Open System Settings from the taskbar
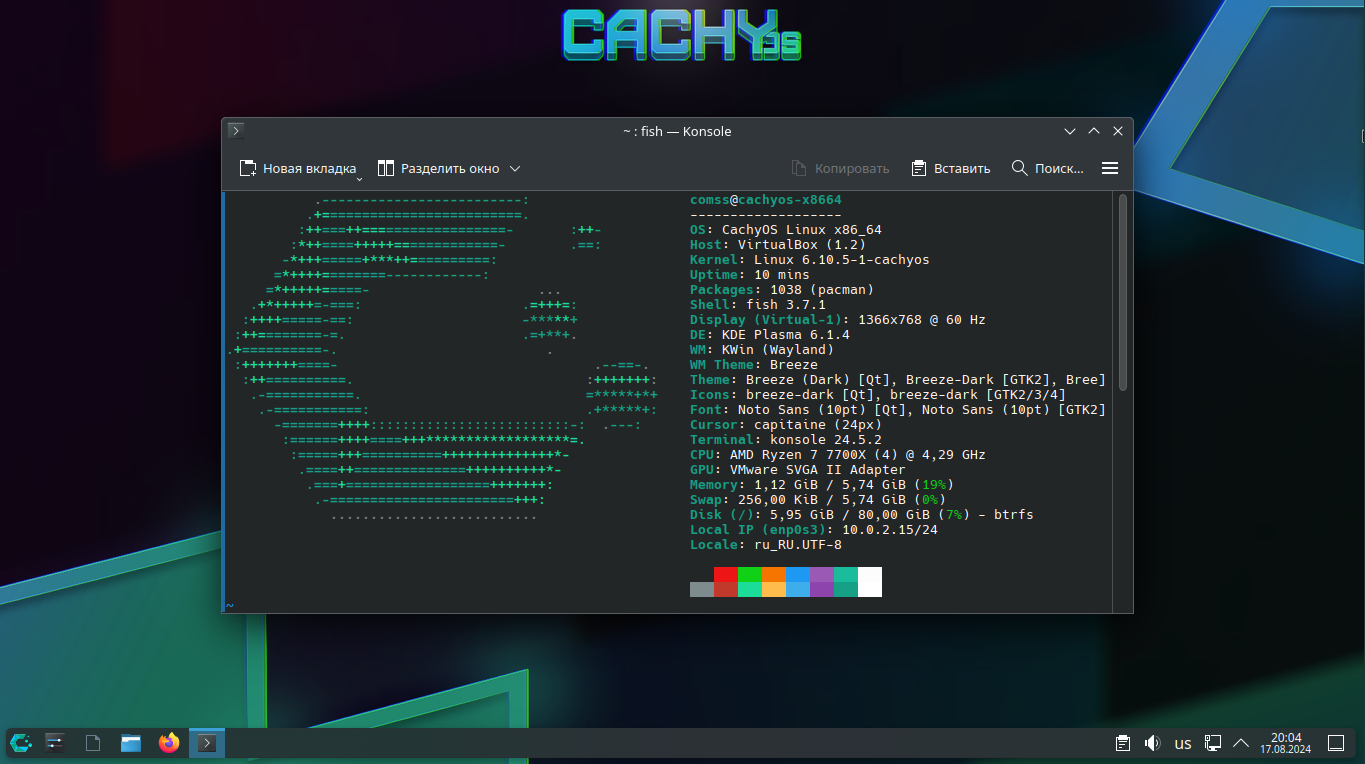Viewport: 1365px width, 764px height. pos(55,742)
